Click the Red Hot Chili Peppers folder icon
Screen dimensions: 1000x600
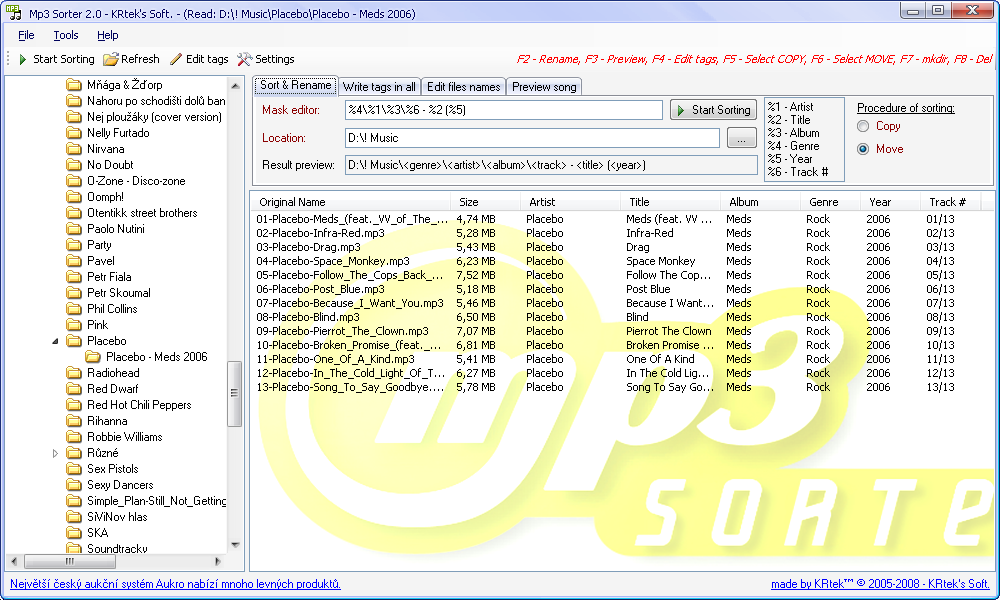click(74, 405)
